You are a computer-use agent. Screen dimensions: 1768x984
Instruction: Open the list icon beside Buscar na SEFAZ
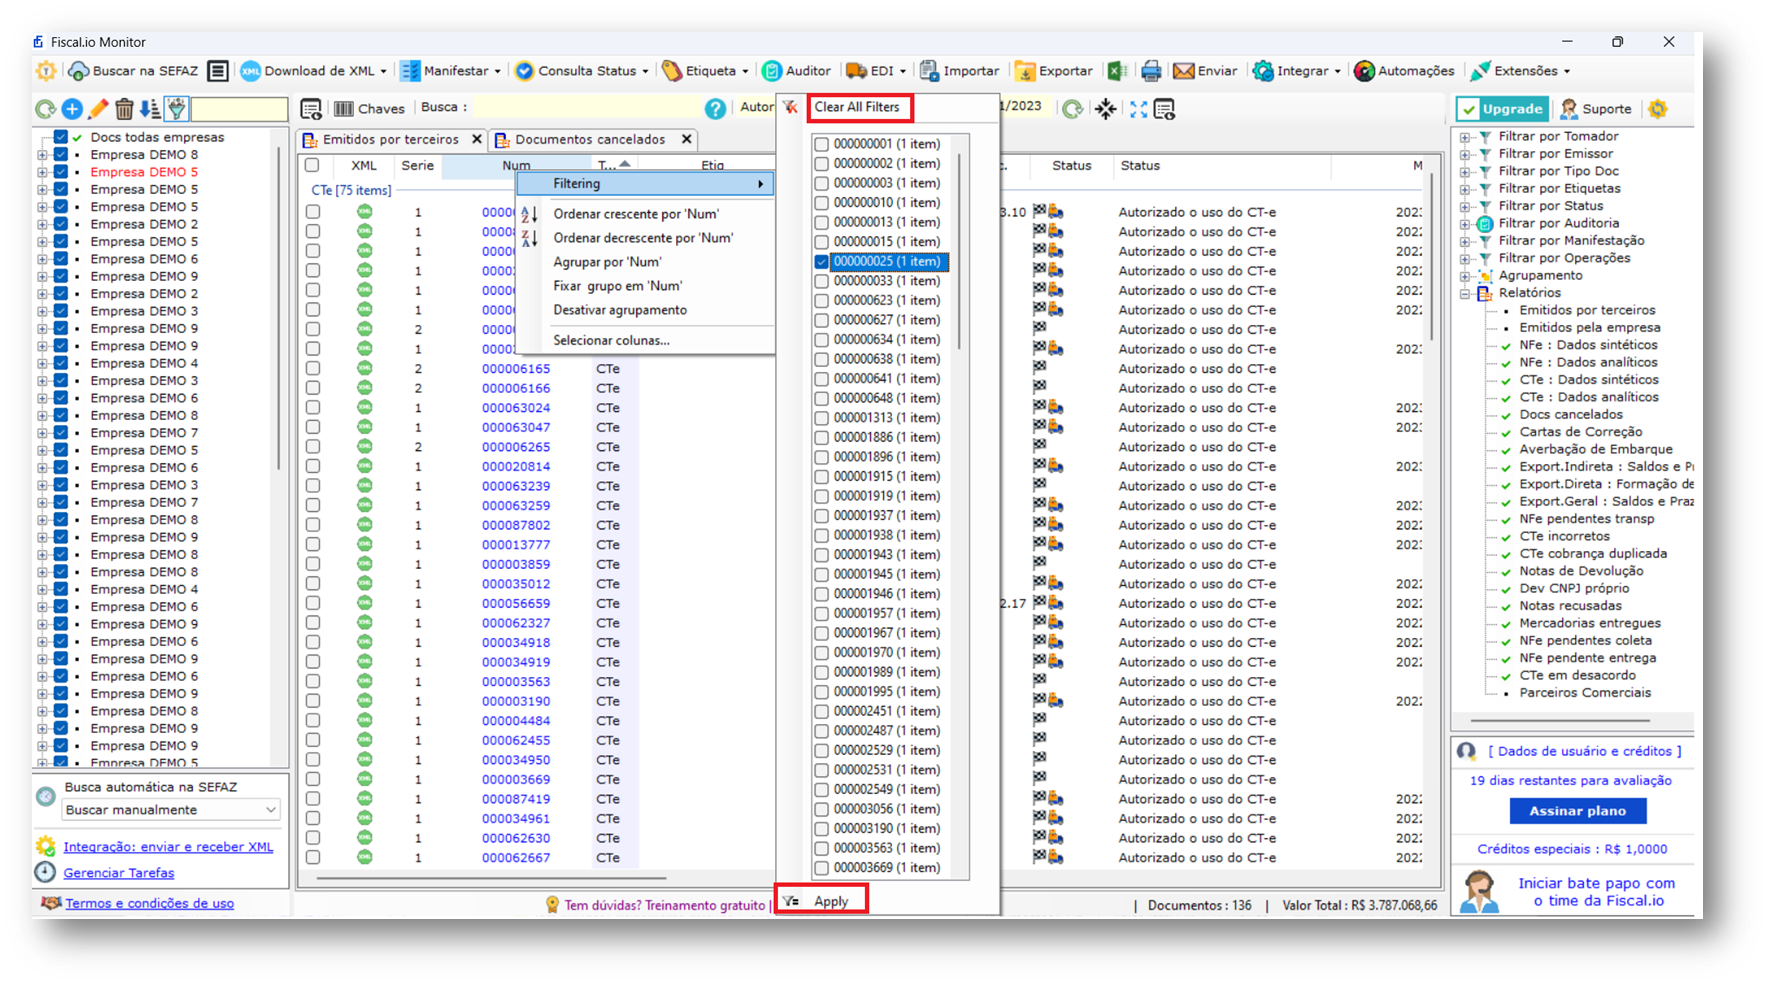(x=218, y=71)
